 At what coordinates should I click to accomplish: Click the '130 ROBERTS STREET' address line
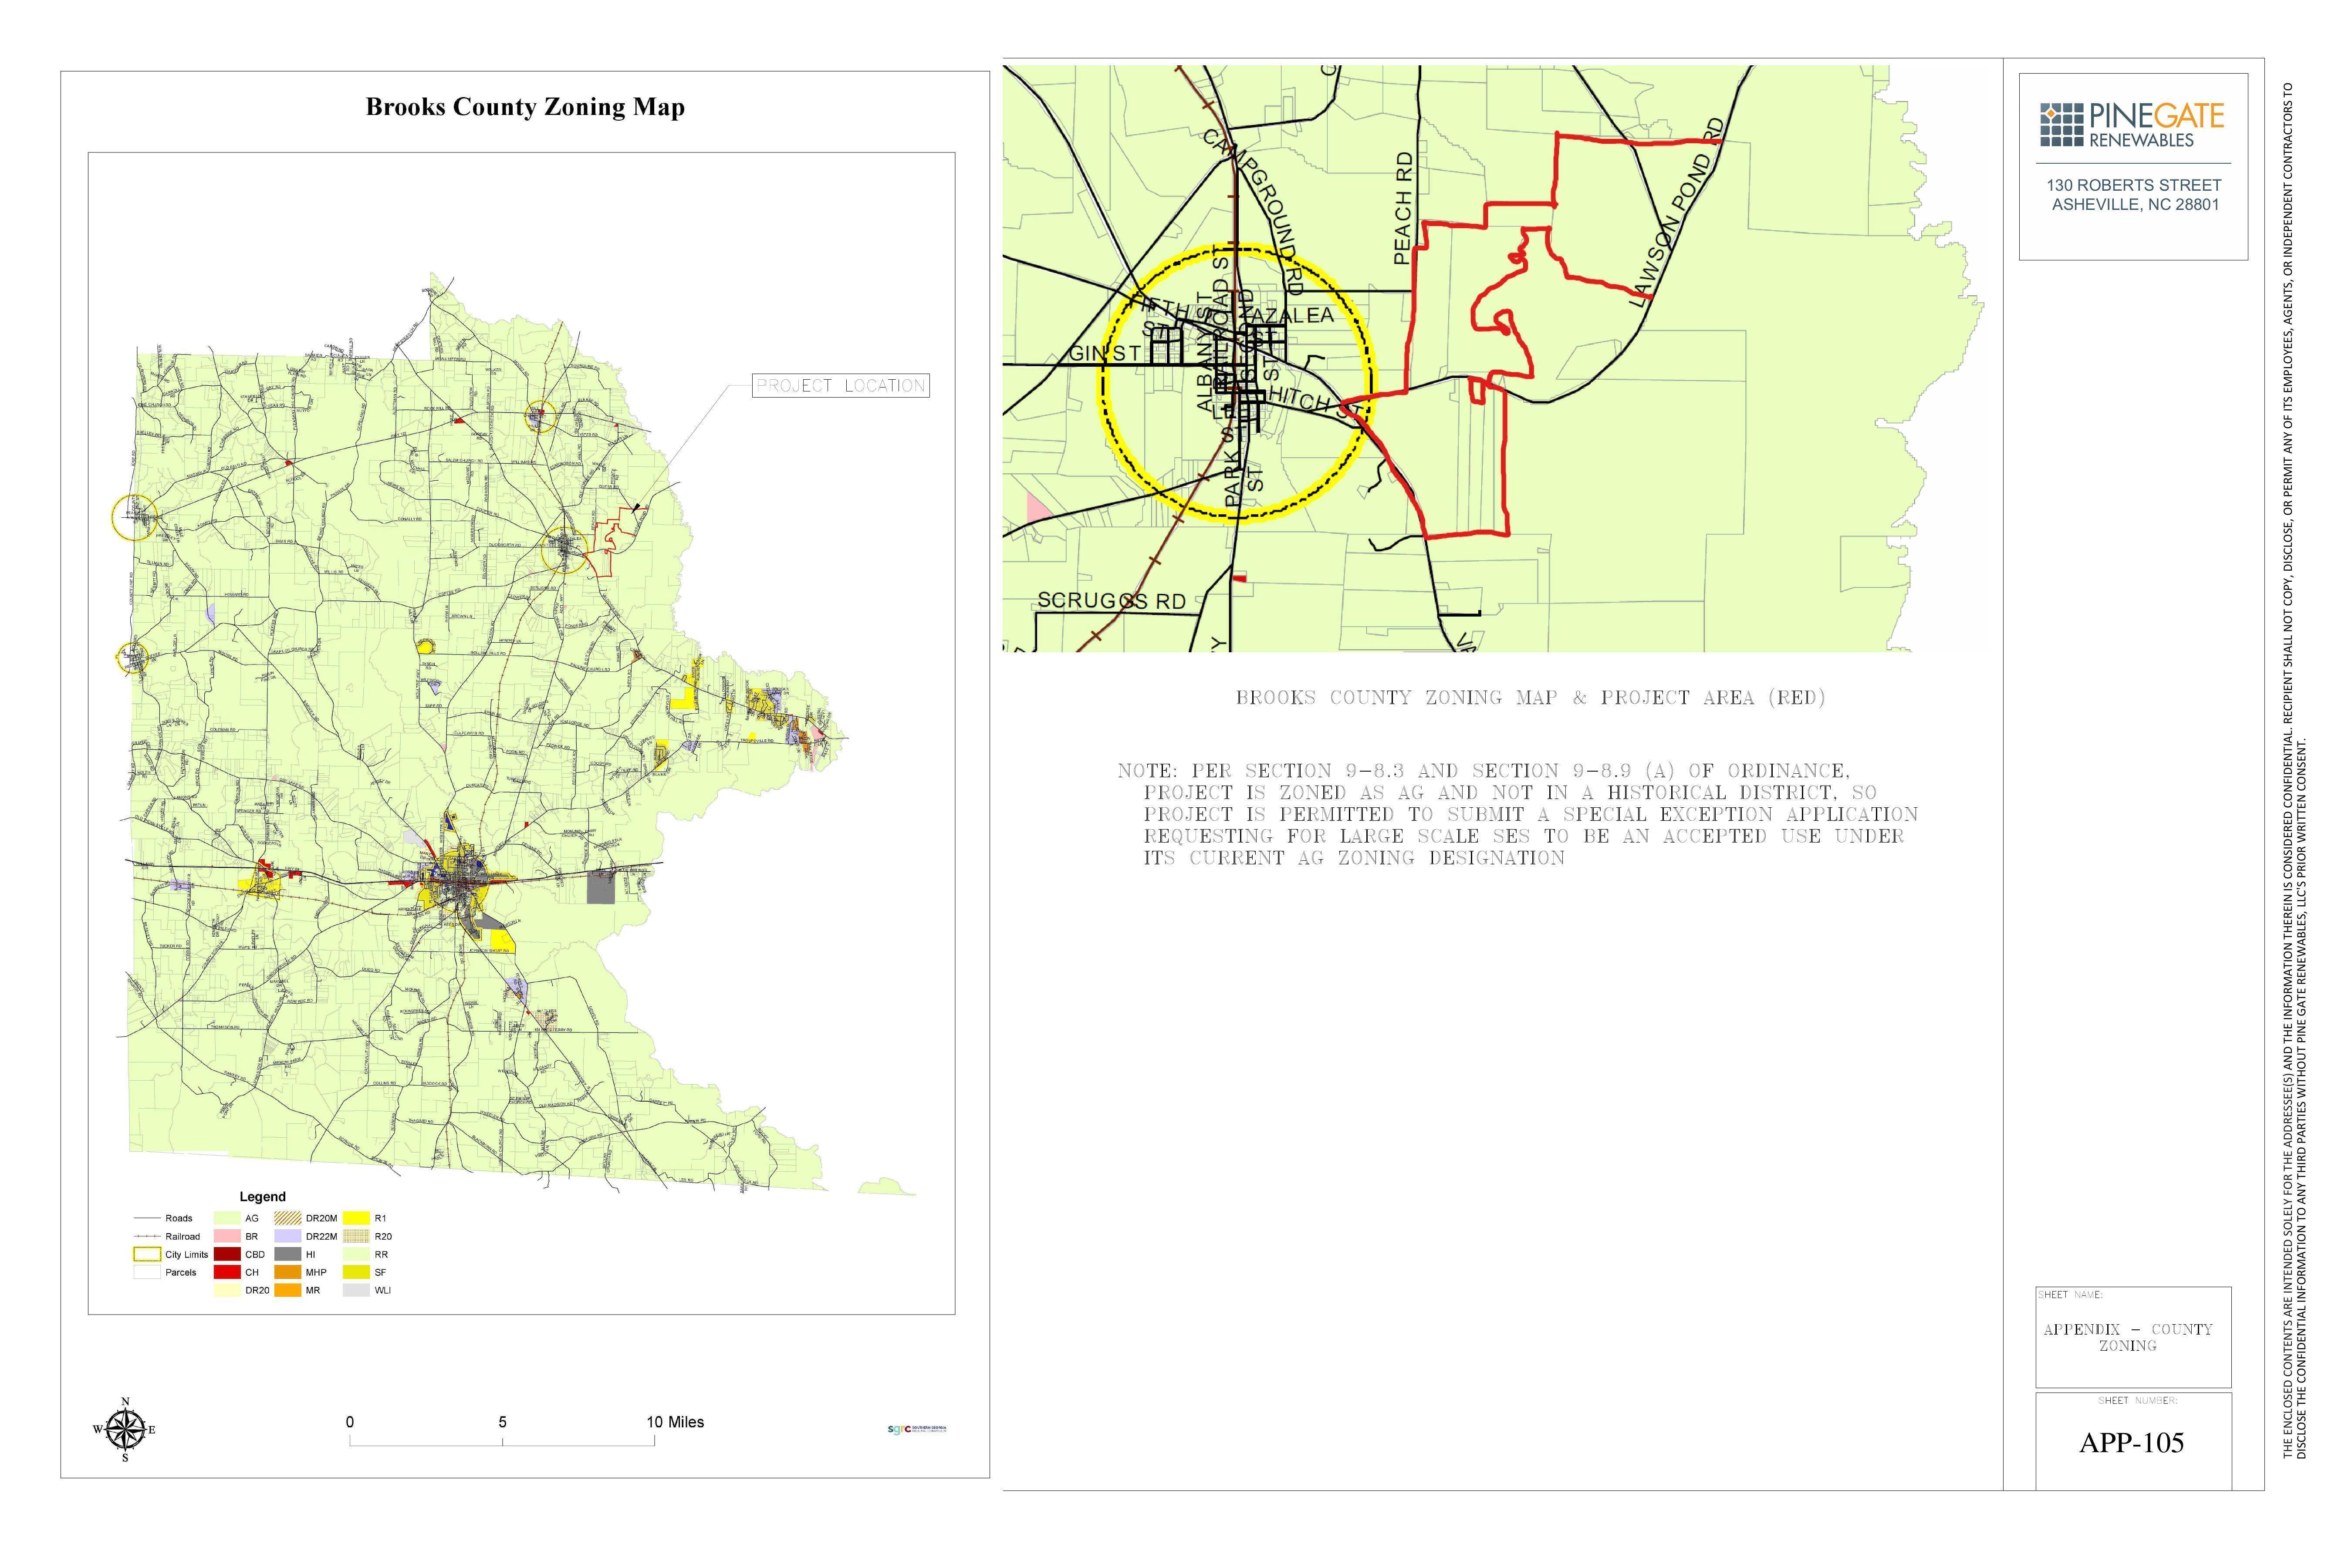click(2133, 185)
